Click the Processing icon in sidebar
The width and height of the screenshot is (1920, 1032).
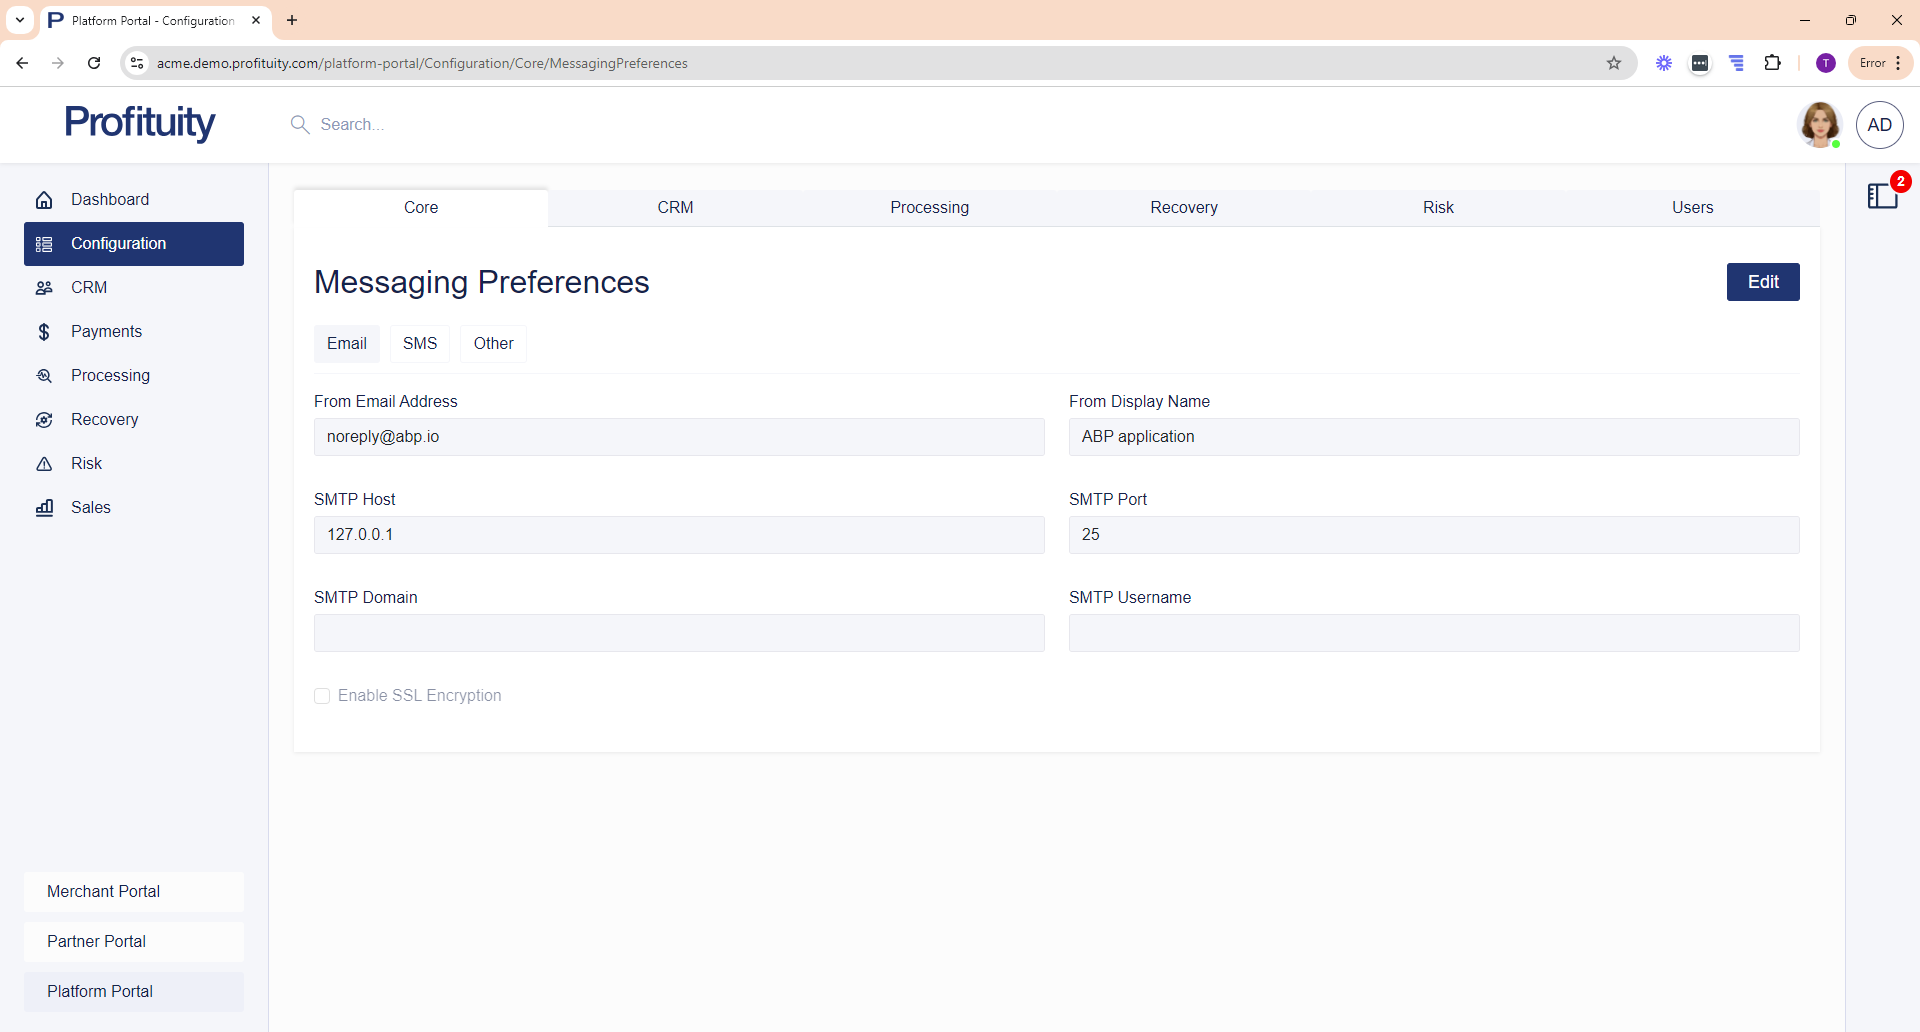click(x=44, y=376)
